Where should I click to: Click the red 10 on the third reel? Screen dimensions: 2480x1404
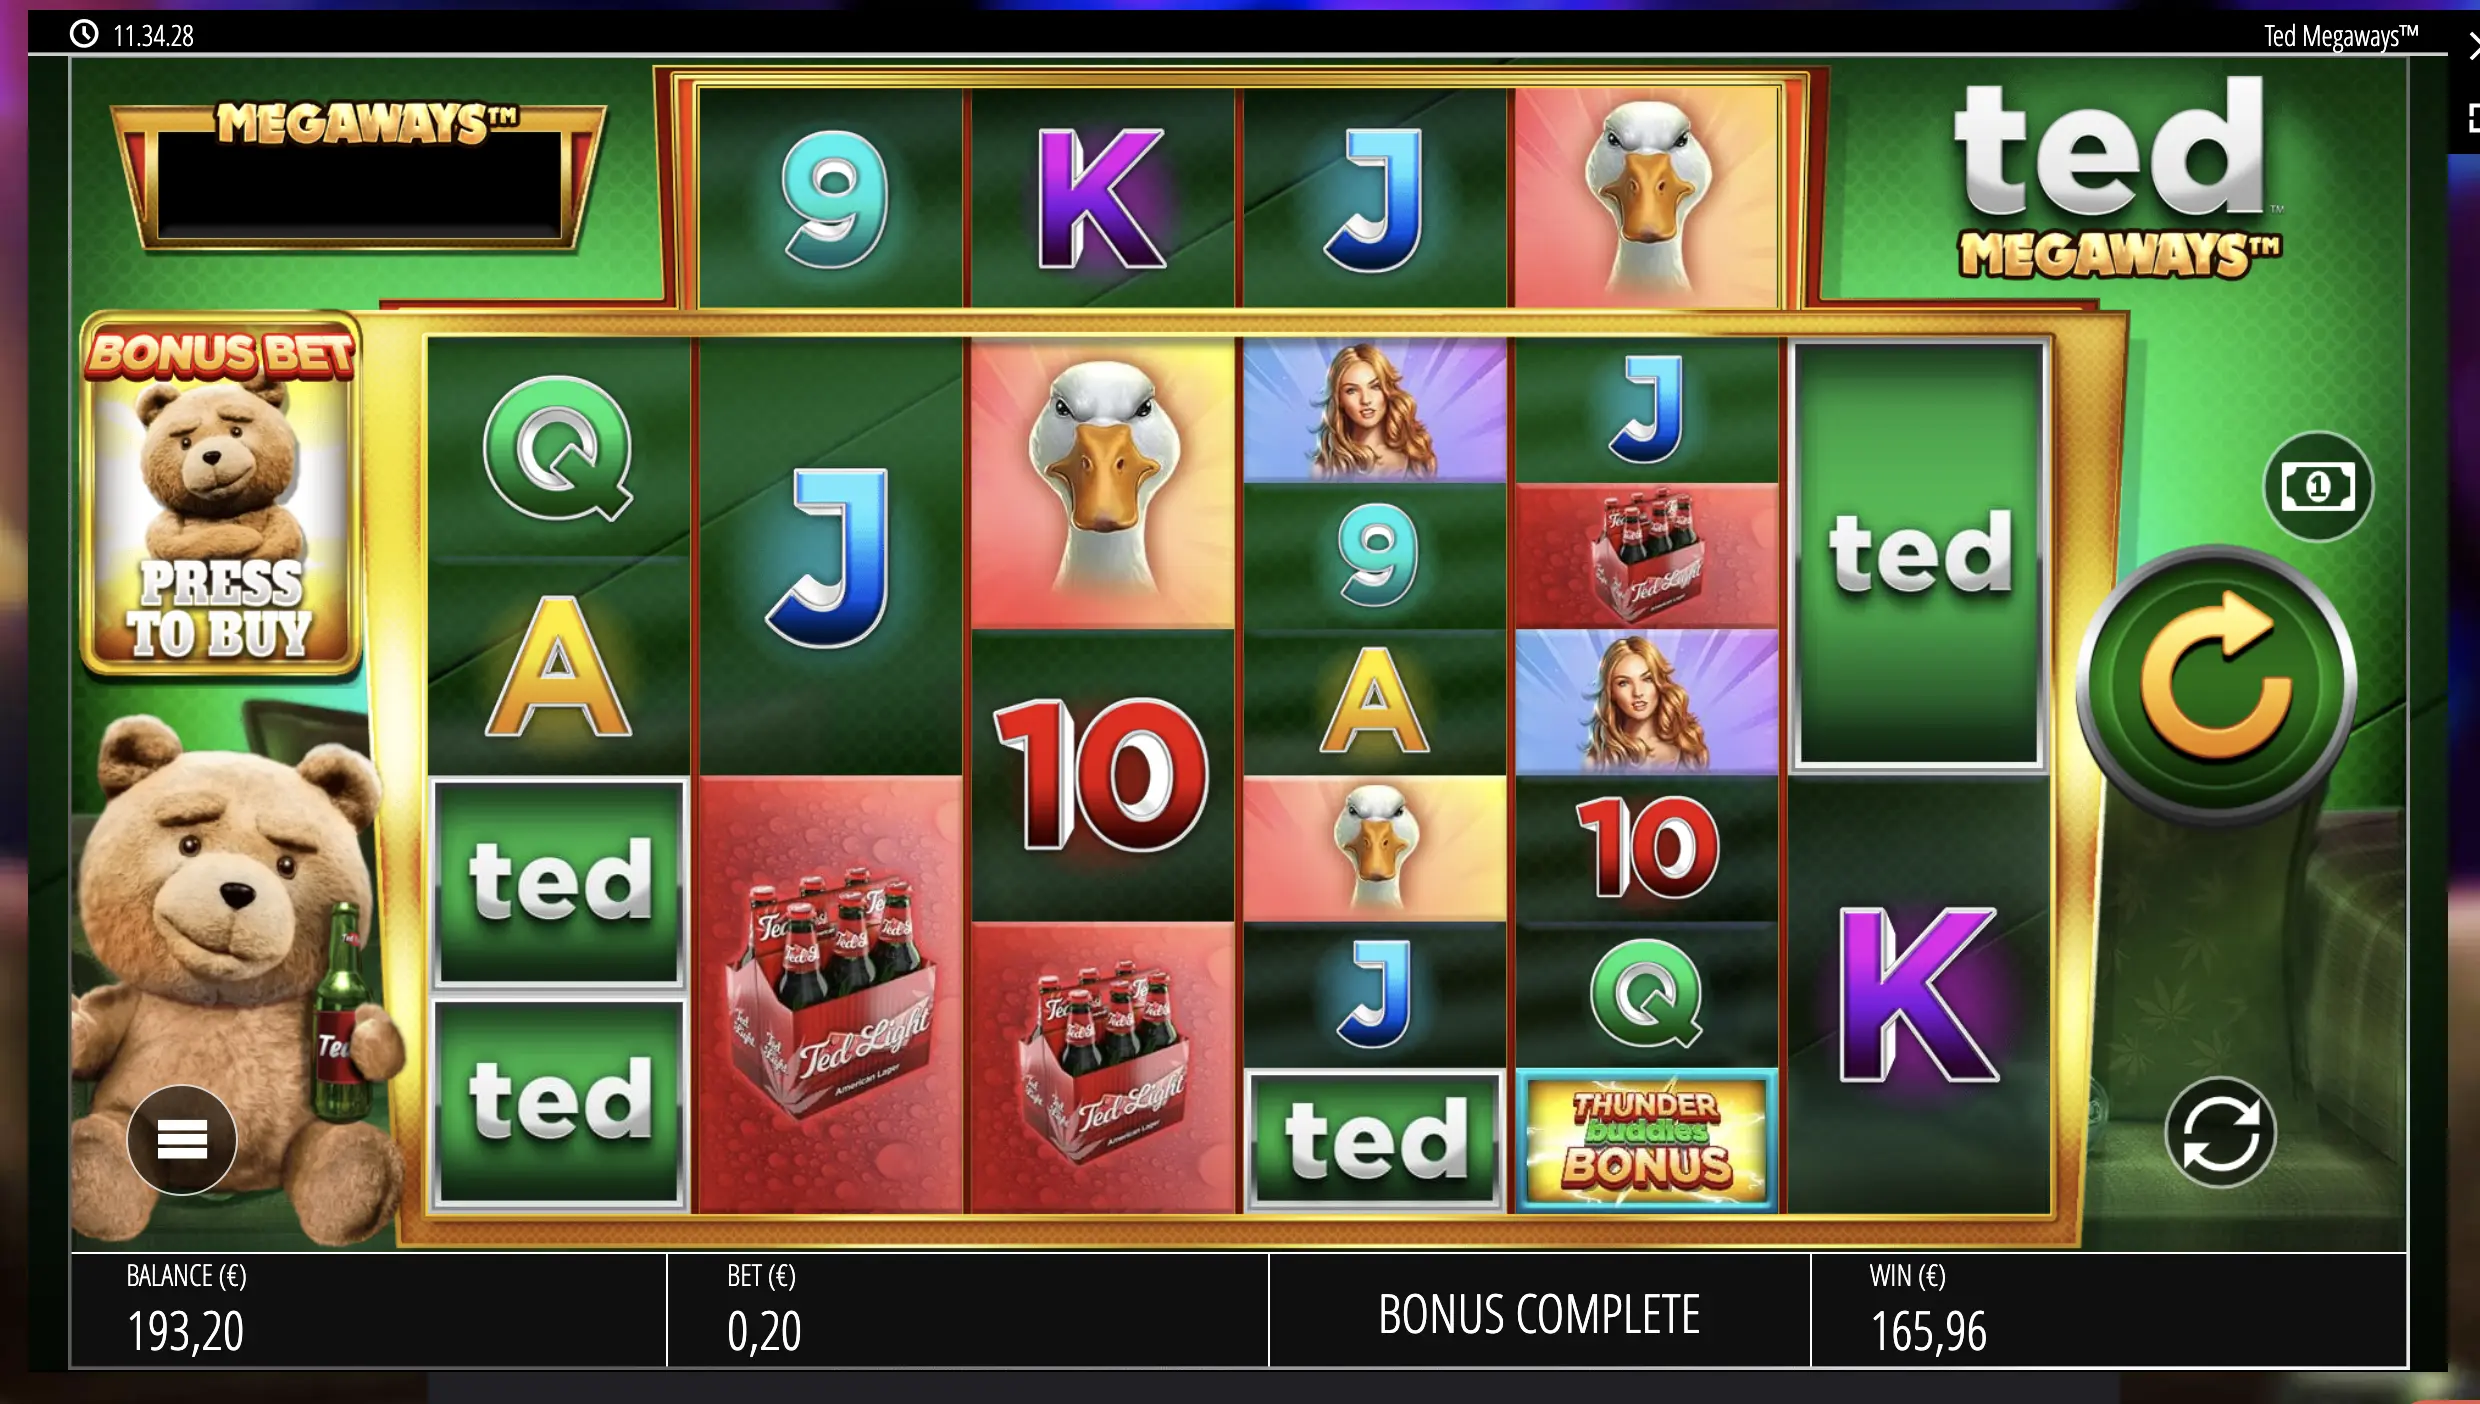tap(1102, 775)
